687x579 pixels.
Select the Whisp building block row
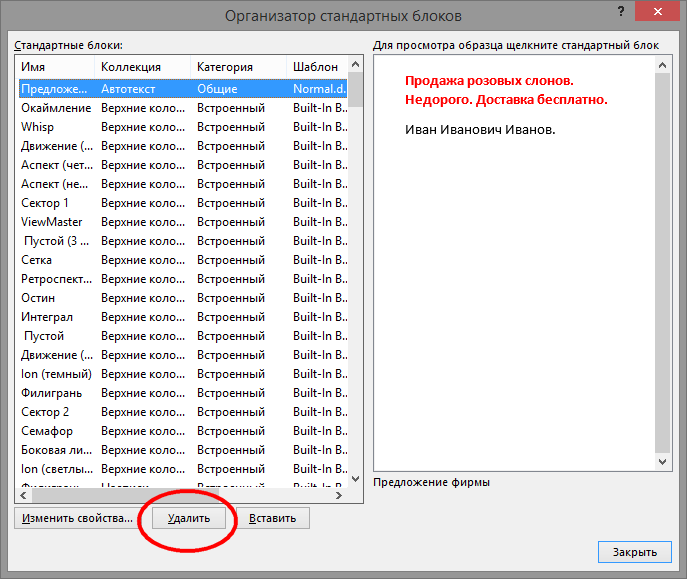(x=184, y=127)
